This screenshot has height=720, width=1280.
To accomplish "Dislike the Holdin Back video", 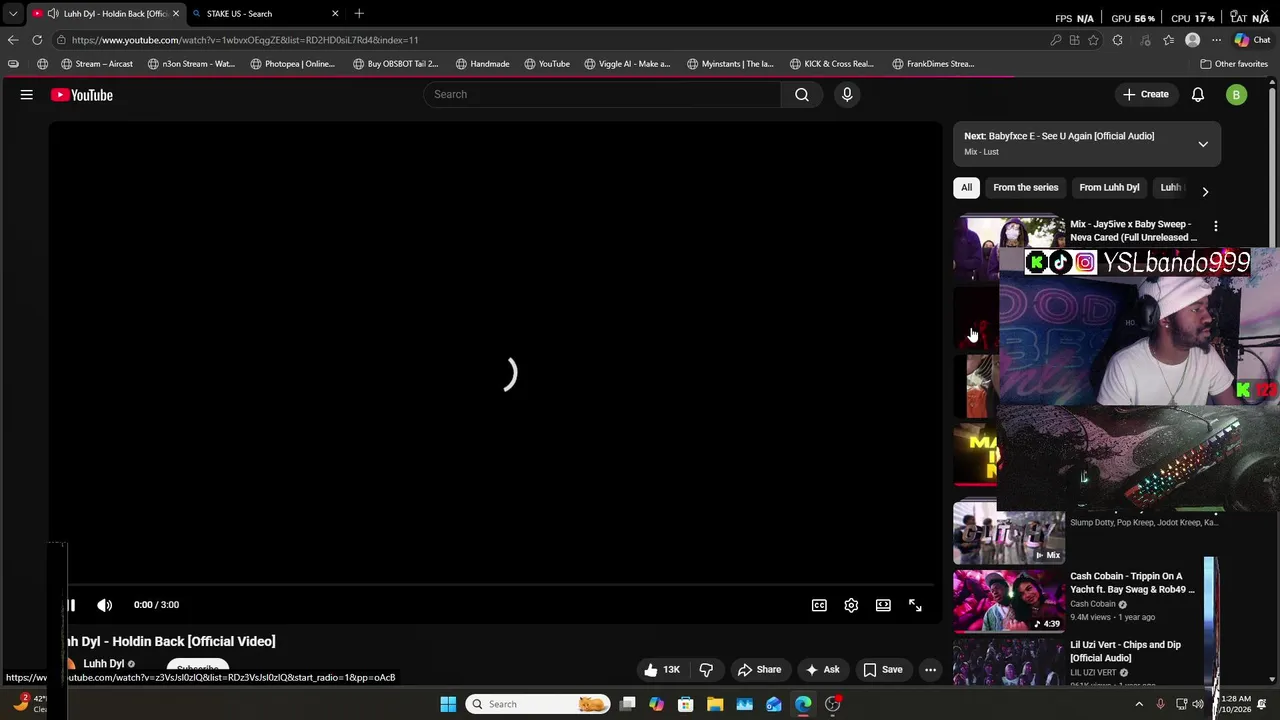I will pyautogui.click(x=706, y=670).
